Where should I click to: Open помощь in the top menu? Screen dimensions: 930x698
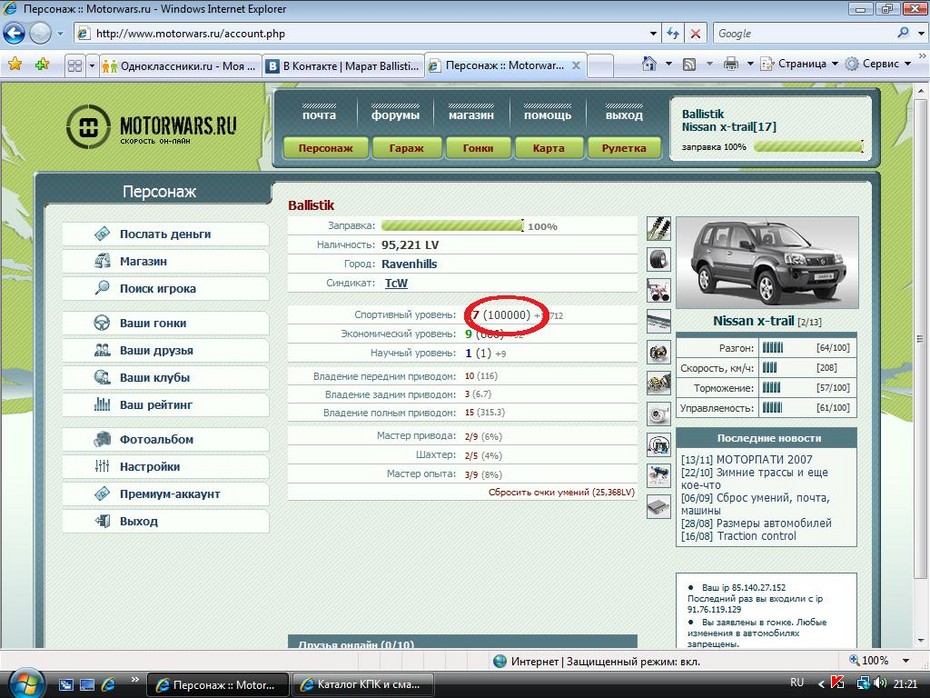[547, 114]
